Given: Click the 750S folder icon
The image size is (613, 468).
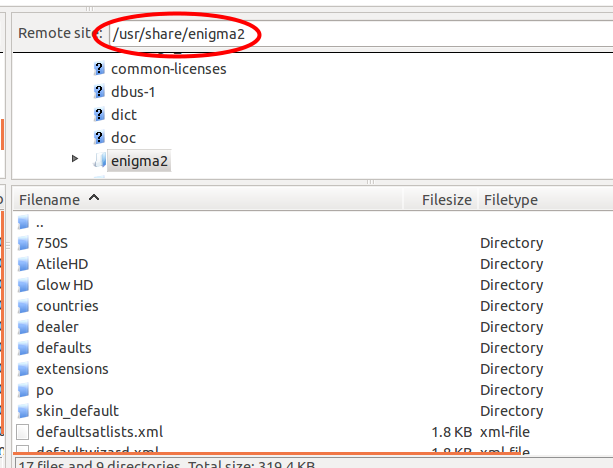Looking at the screenshot, I should (x=23, y=243).
